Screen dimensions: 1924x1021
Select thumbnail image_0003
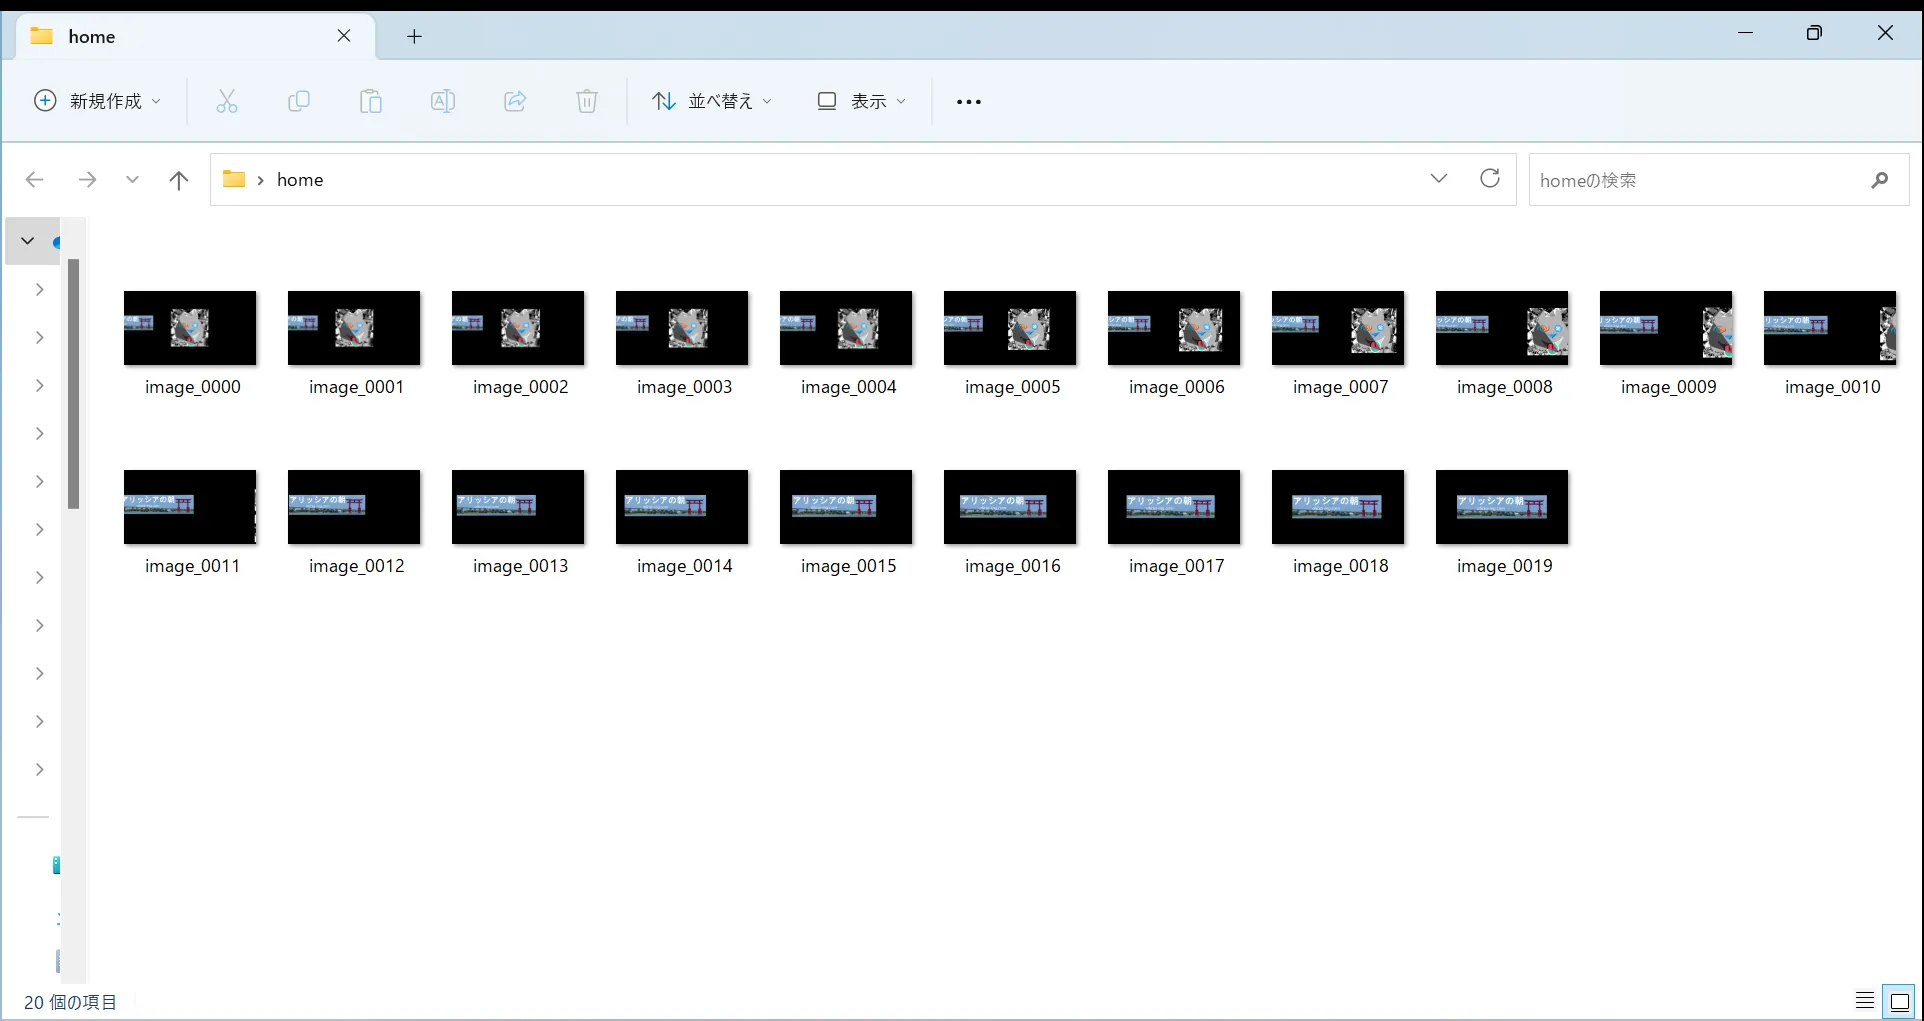682,328
